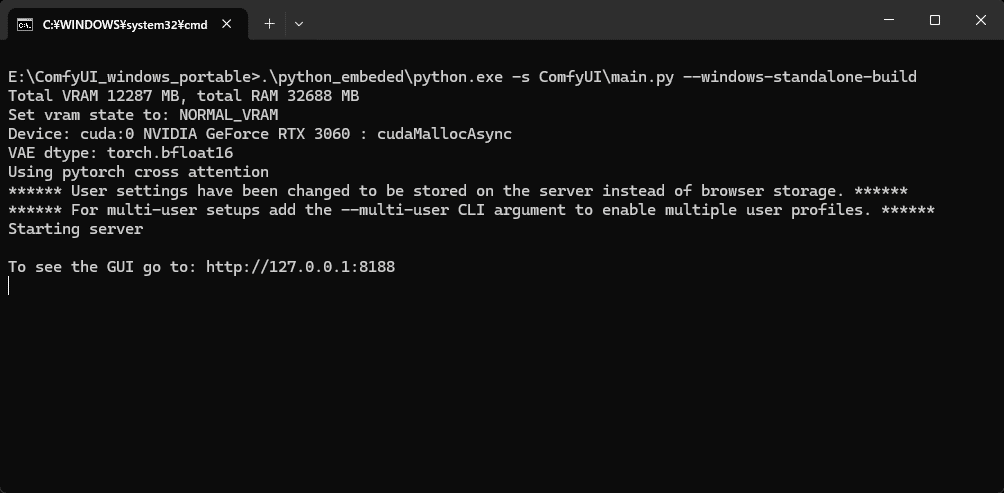Click the Total VRAM 12287 MB line
Image resolution: width=1004 pixels, height=493 pixels.
pos(183,97)
